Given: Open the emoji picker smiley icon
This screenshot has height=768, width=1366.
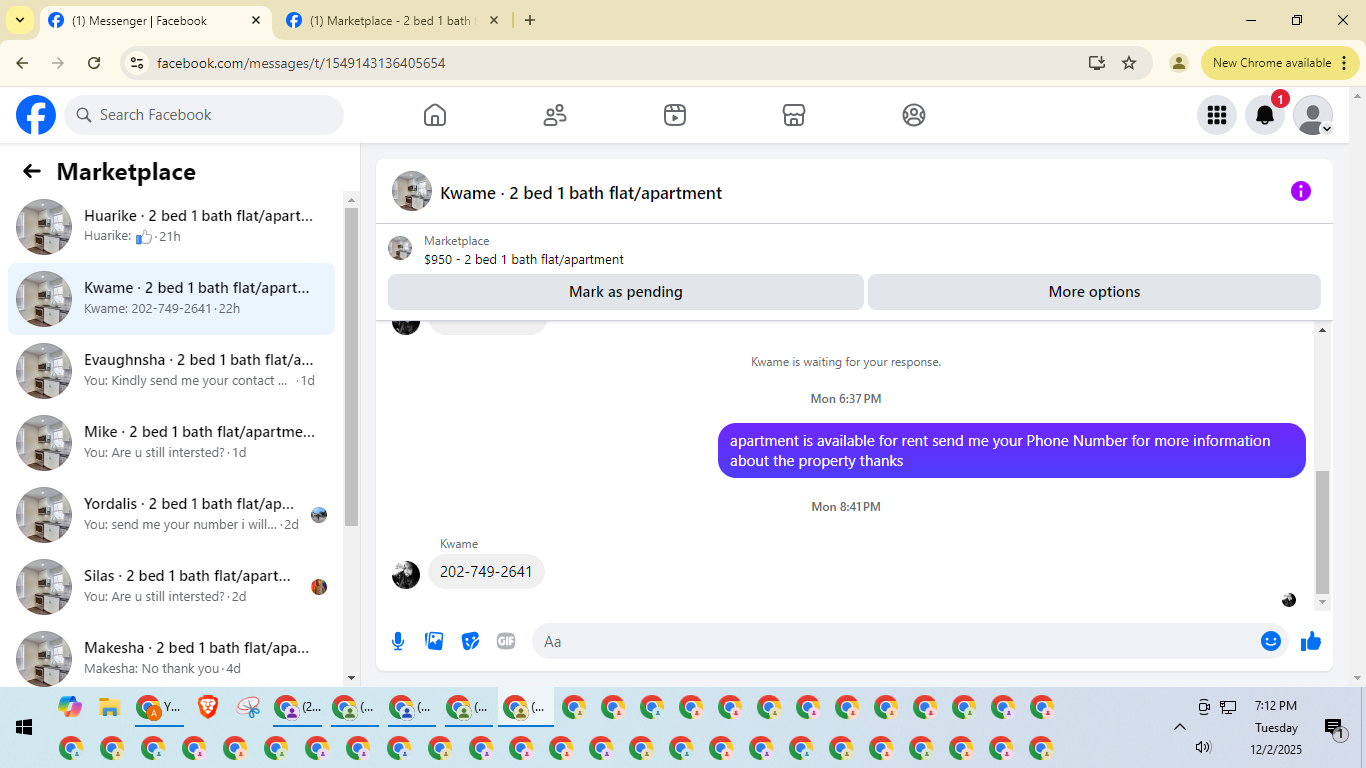Looking at the screenshot, I should pos(1271,641).
